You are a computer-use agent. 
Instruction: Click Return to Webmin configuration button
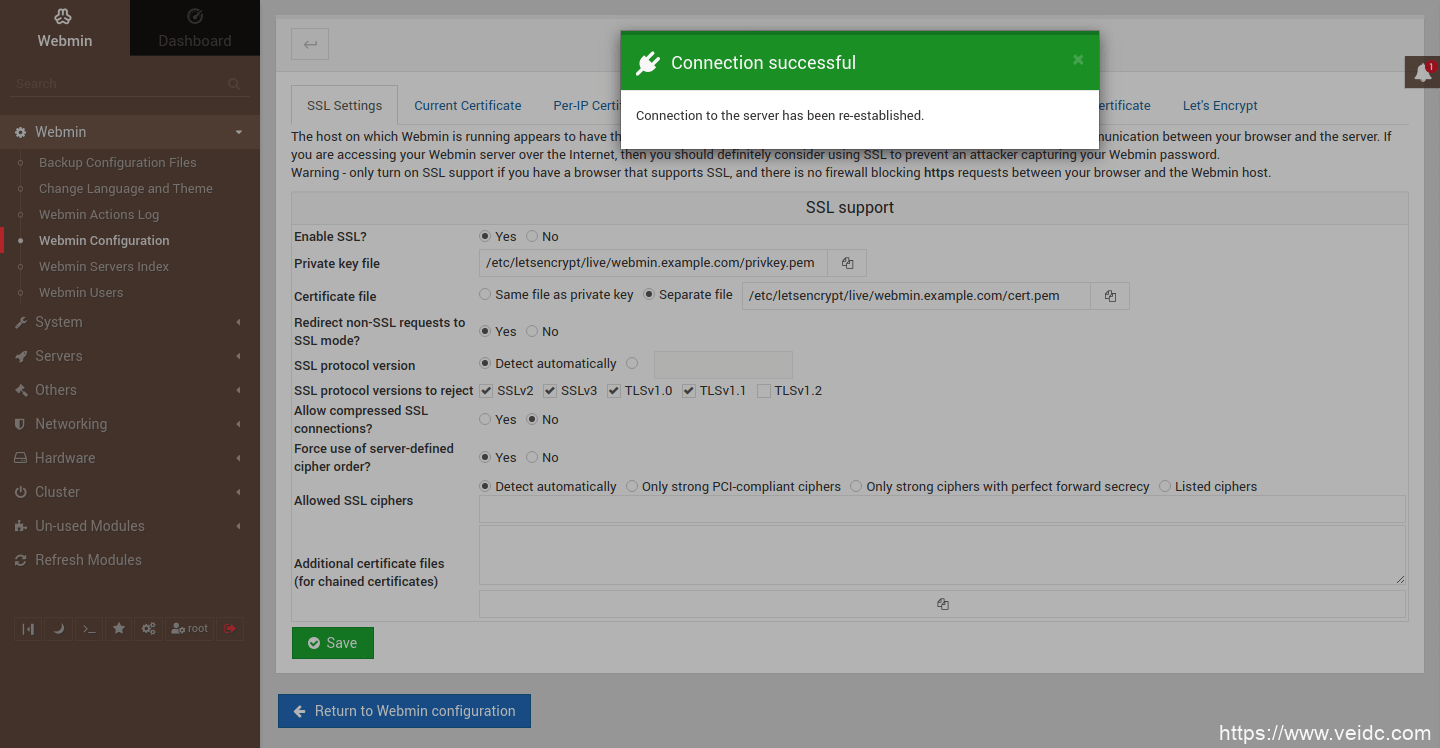pos(404,711)
